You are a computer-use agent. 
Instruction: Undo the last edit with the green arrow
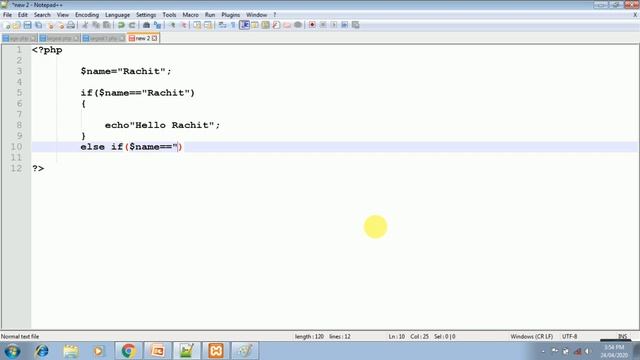(x=121, y=25)
